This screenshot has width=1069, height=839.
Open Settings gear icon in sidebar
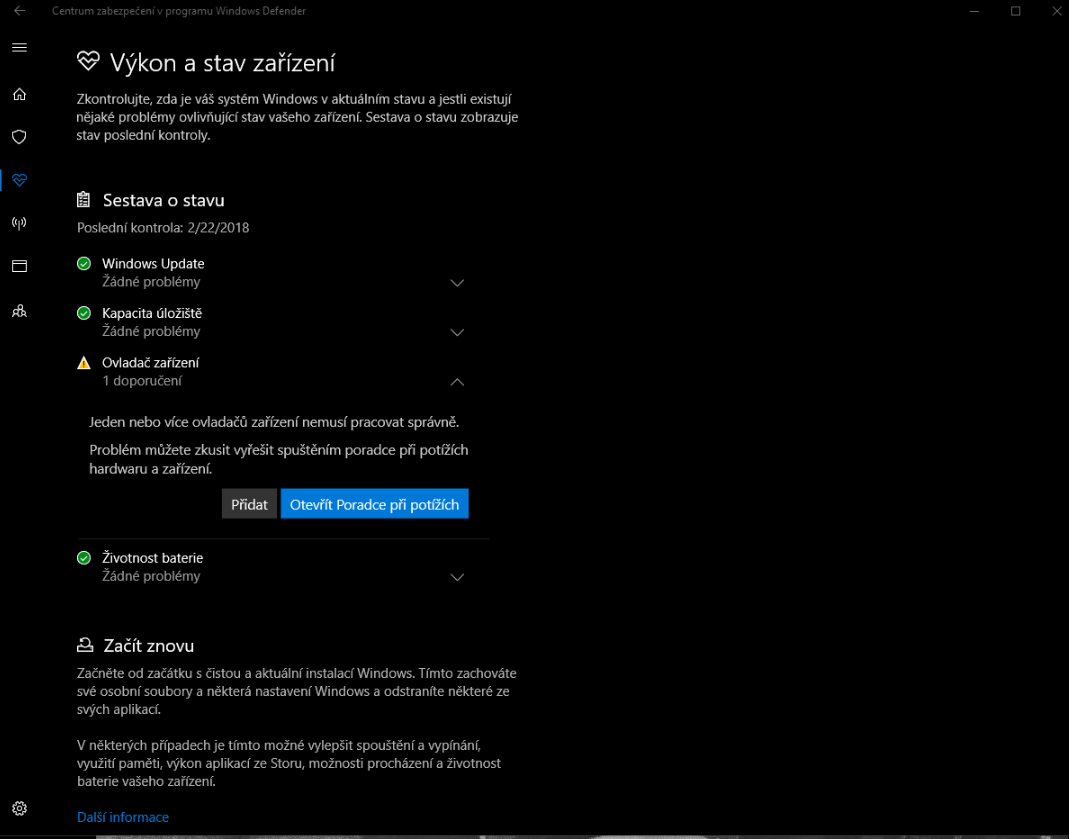pyautogui.click(x=19, y=808)
